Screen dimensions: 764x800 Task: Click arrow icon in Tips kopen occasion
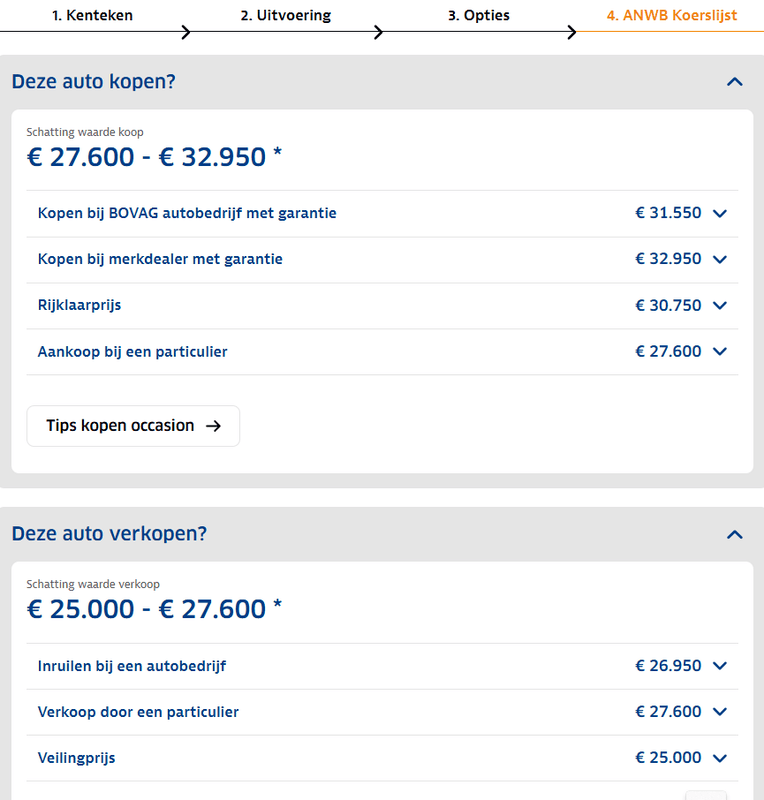pyautogui.click(x=213, y=426)
